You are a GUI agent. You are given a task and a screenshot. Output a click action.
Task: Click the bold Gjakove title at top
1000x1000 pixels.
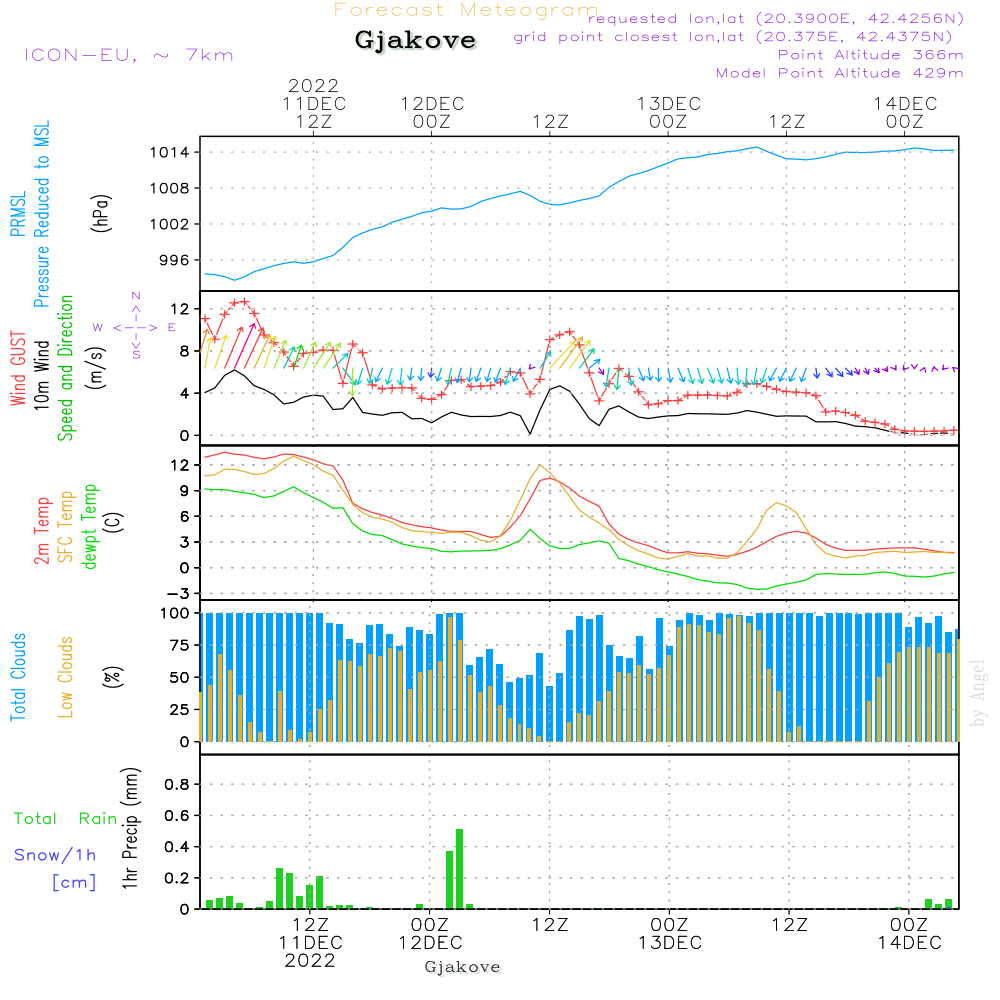415,41
